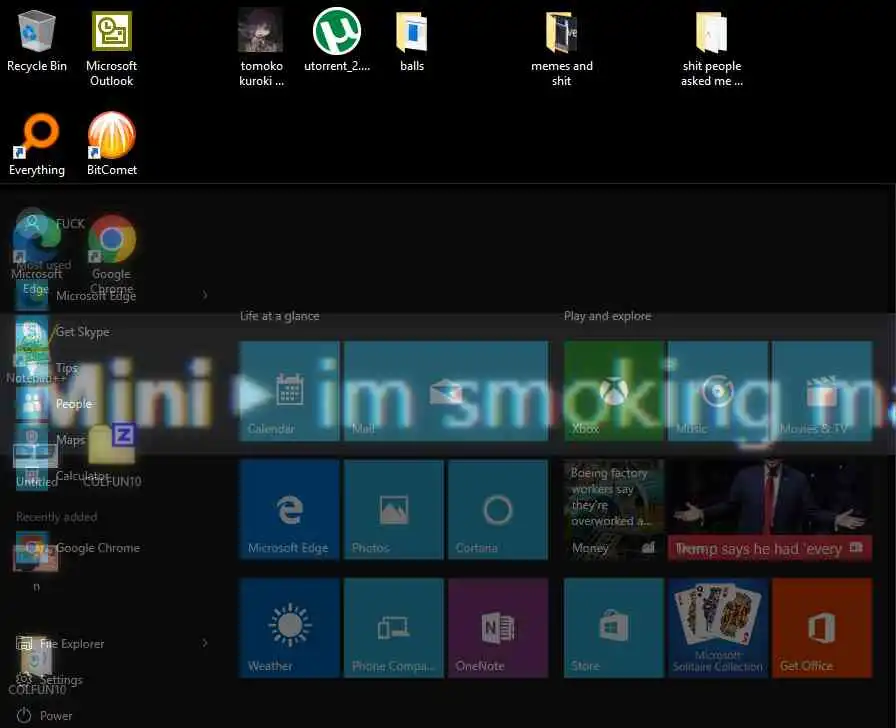Click the Recently added section label
The width and height of the screenshot is (896, 728).
point(57,517)
